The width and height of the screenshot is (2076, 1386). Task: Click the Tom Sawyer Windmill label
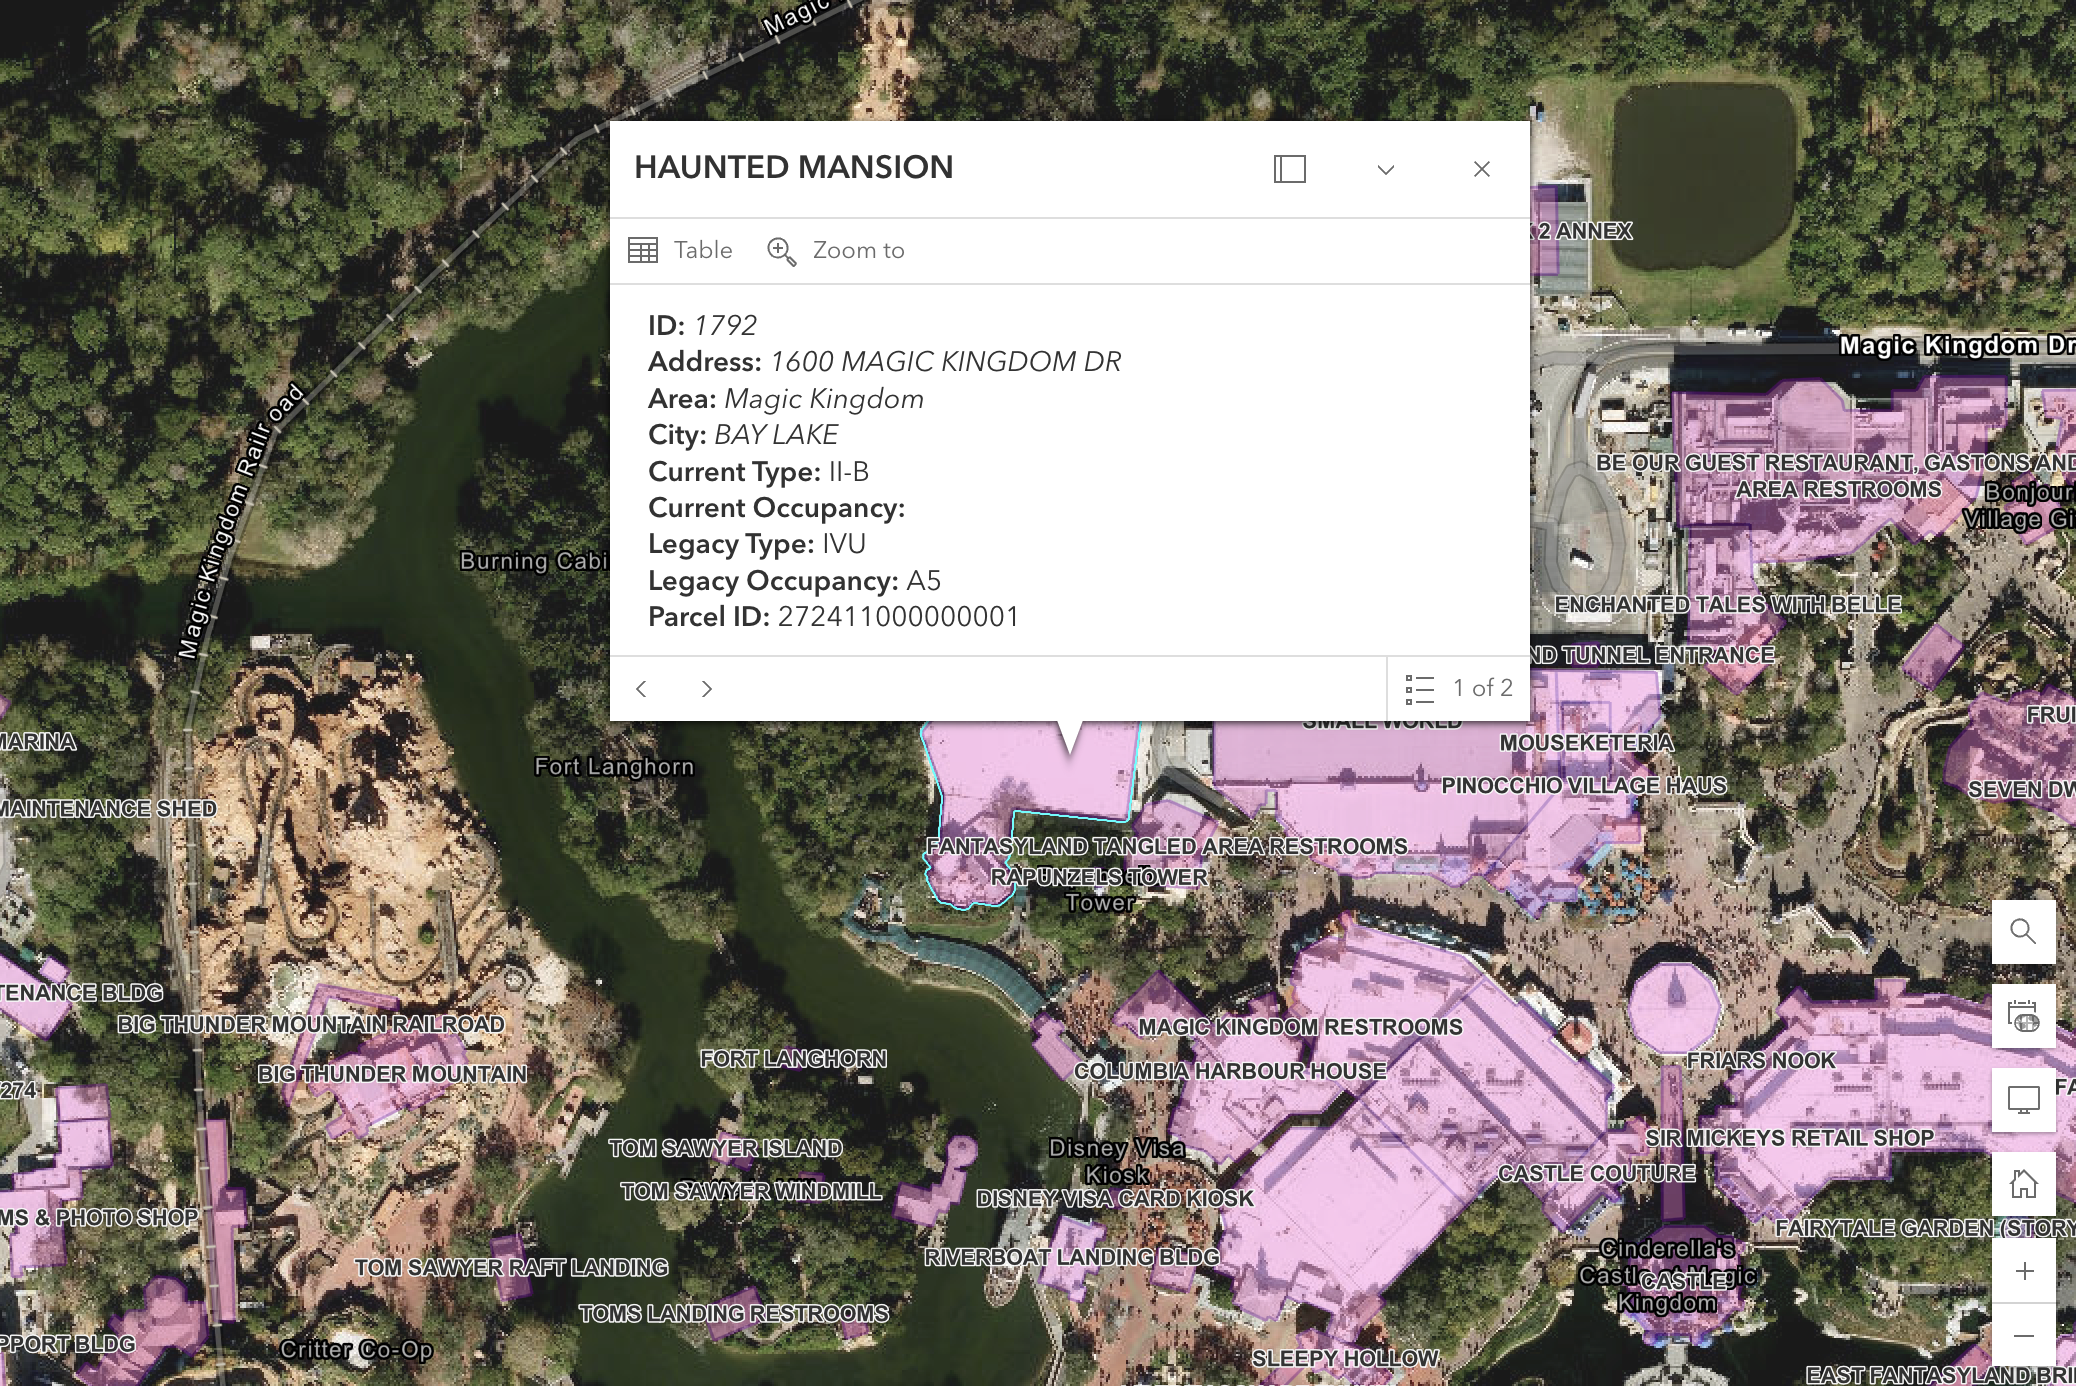(x=751, y=1191)
